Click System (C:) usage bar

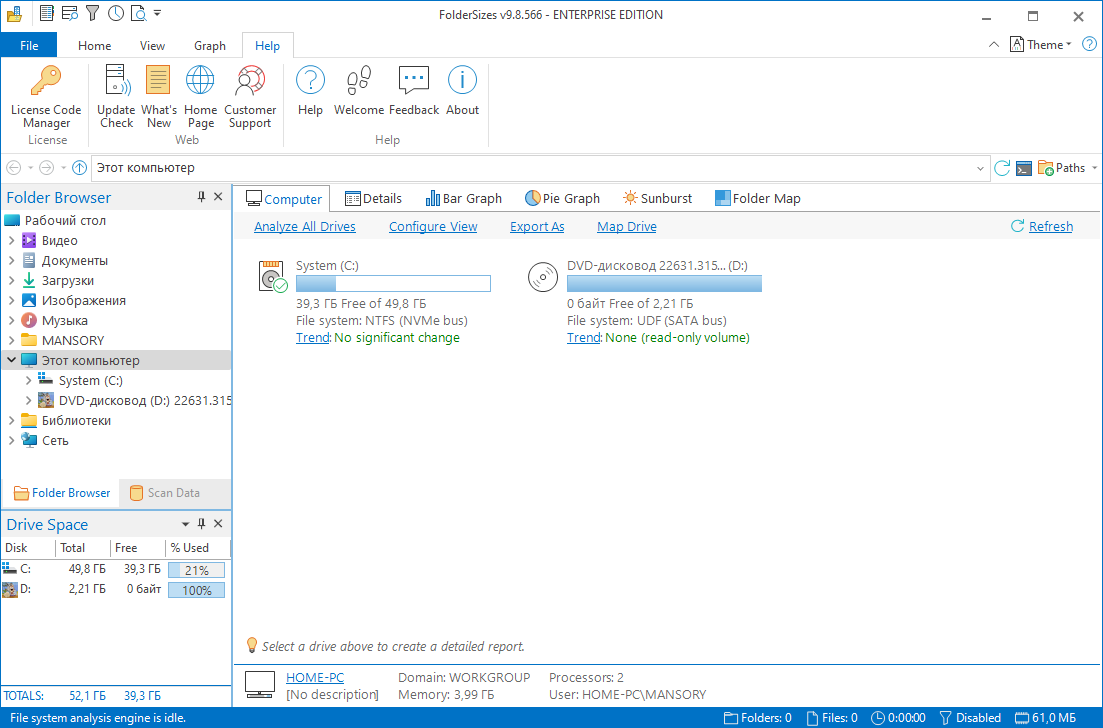[393, 283]
